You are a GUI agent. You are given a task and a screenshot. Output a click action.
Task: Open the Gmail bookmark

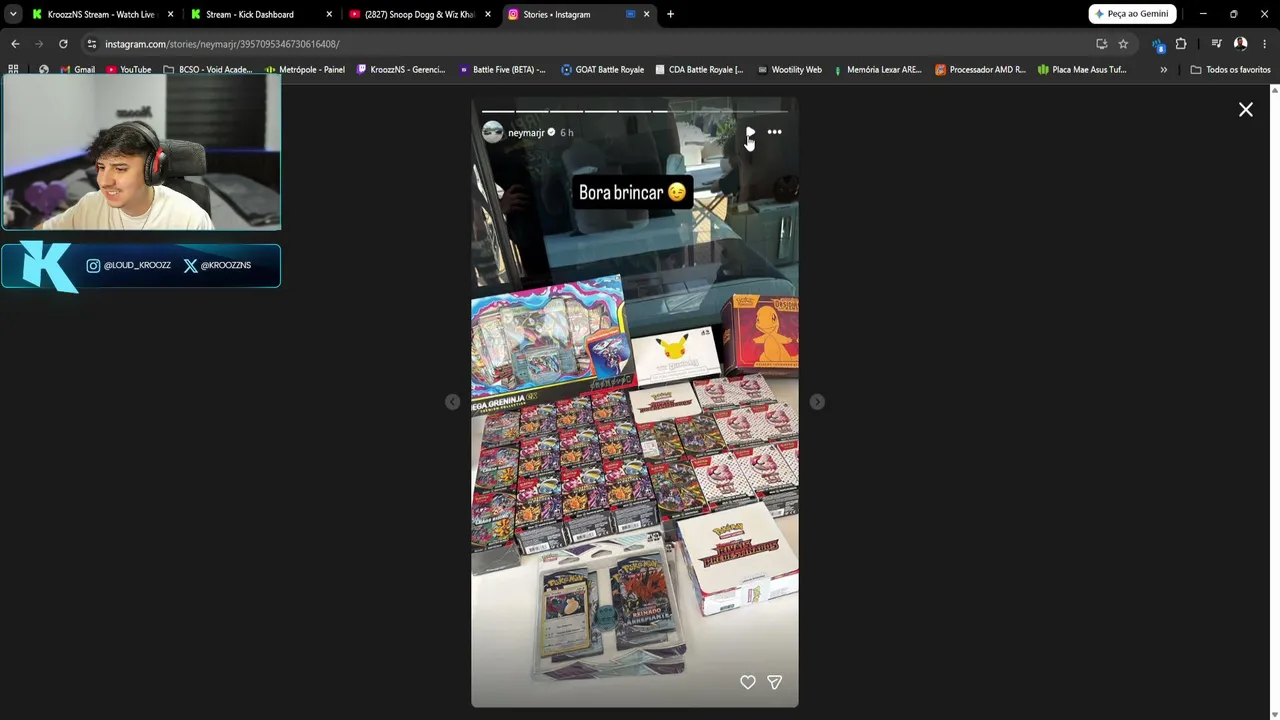pos(77,70)
